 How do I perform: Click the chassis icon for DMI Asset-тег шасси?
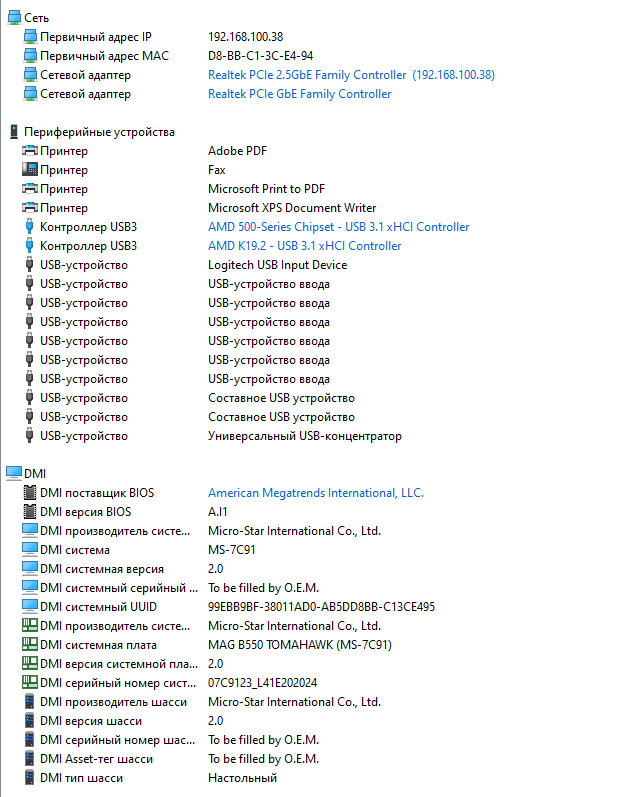point(30,758)
